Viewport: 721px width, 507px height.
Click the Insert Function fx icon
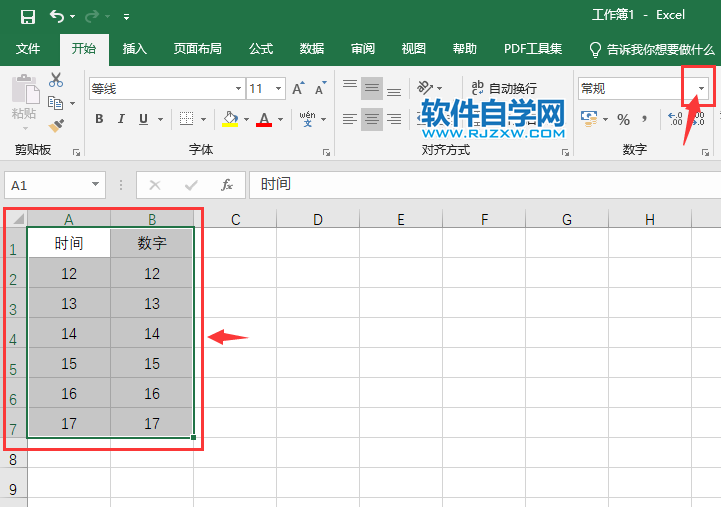tap(227, 185)
